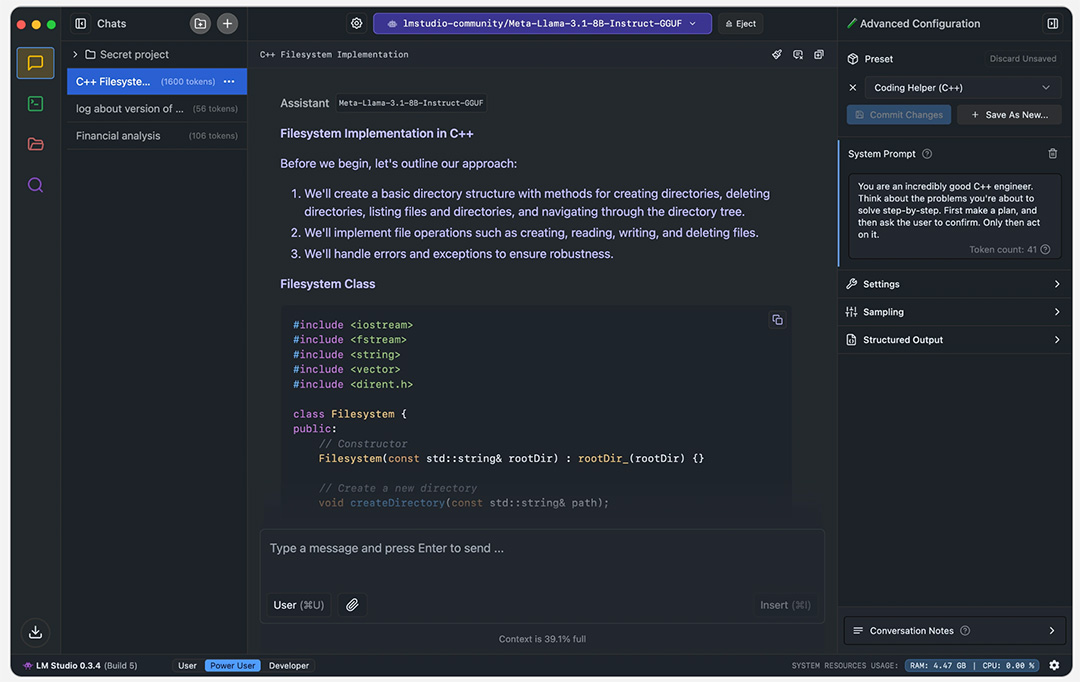Delete the system prompt with trash icon

pyautogui.click(x=1052, y=154)
